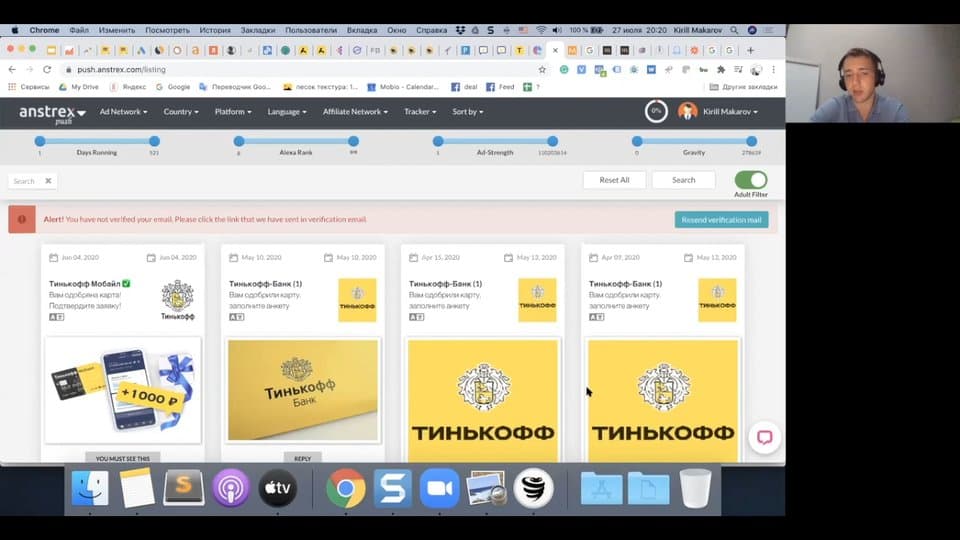Expand Tracker dropdown
The width and height of the screenshot is (960, 540).
click(420, 112)
